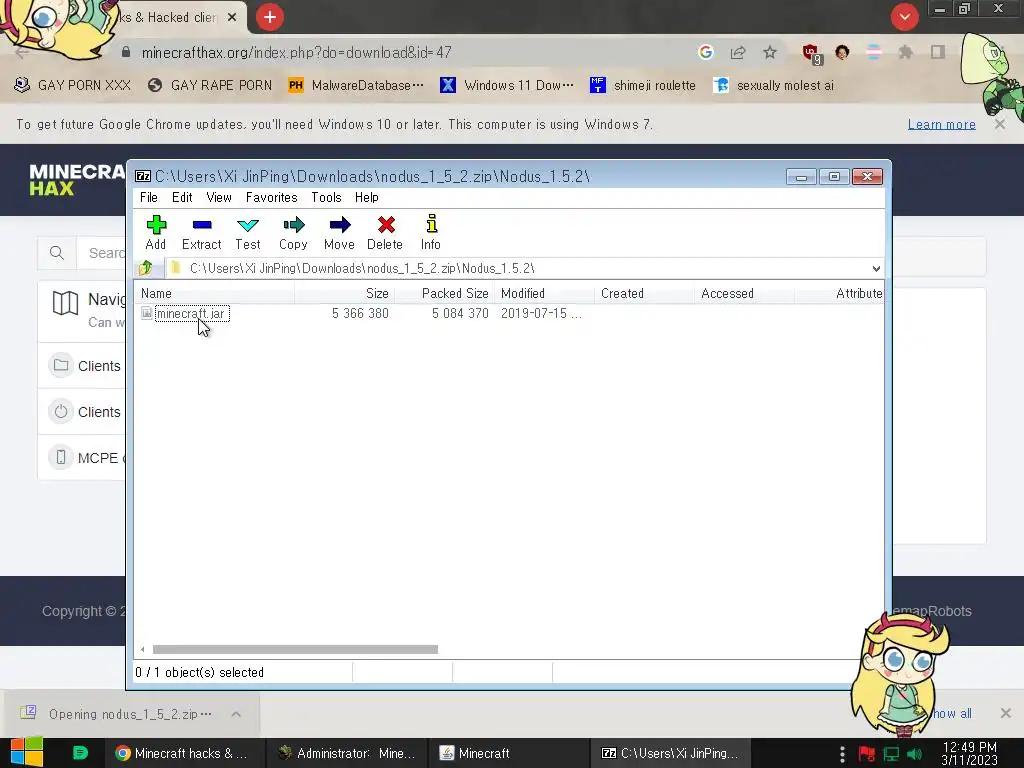Click the red flag Action Center tray icon
1024x768 pixels.
[867, 754]
